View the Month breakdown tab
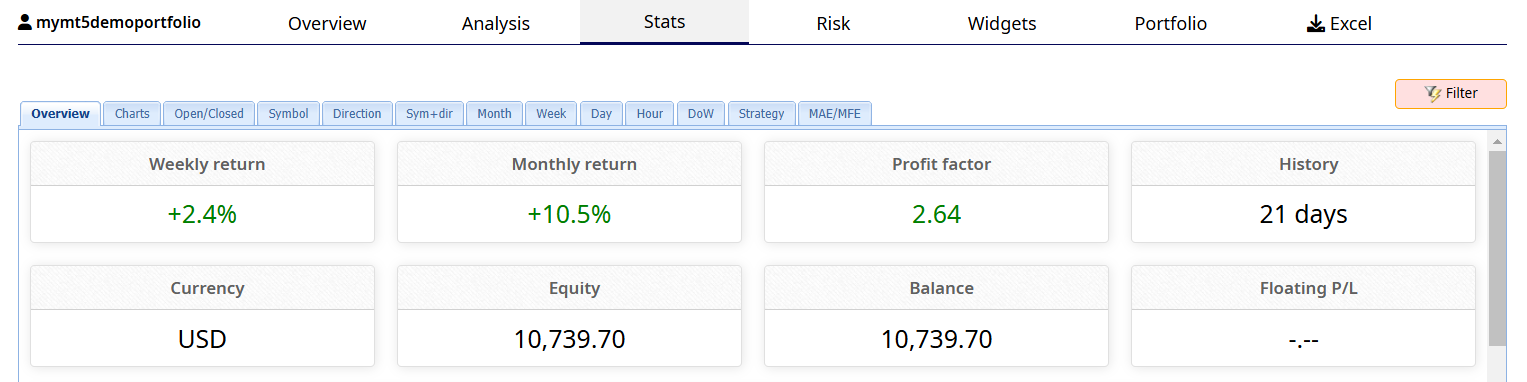This screenshot has height=382, width=1527. (494, 114)
